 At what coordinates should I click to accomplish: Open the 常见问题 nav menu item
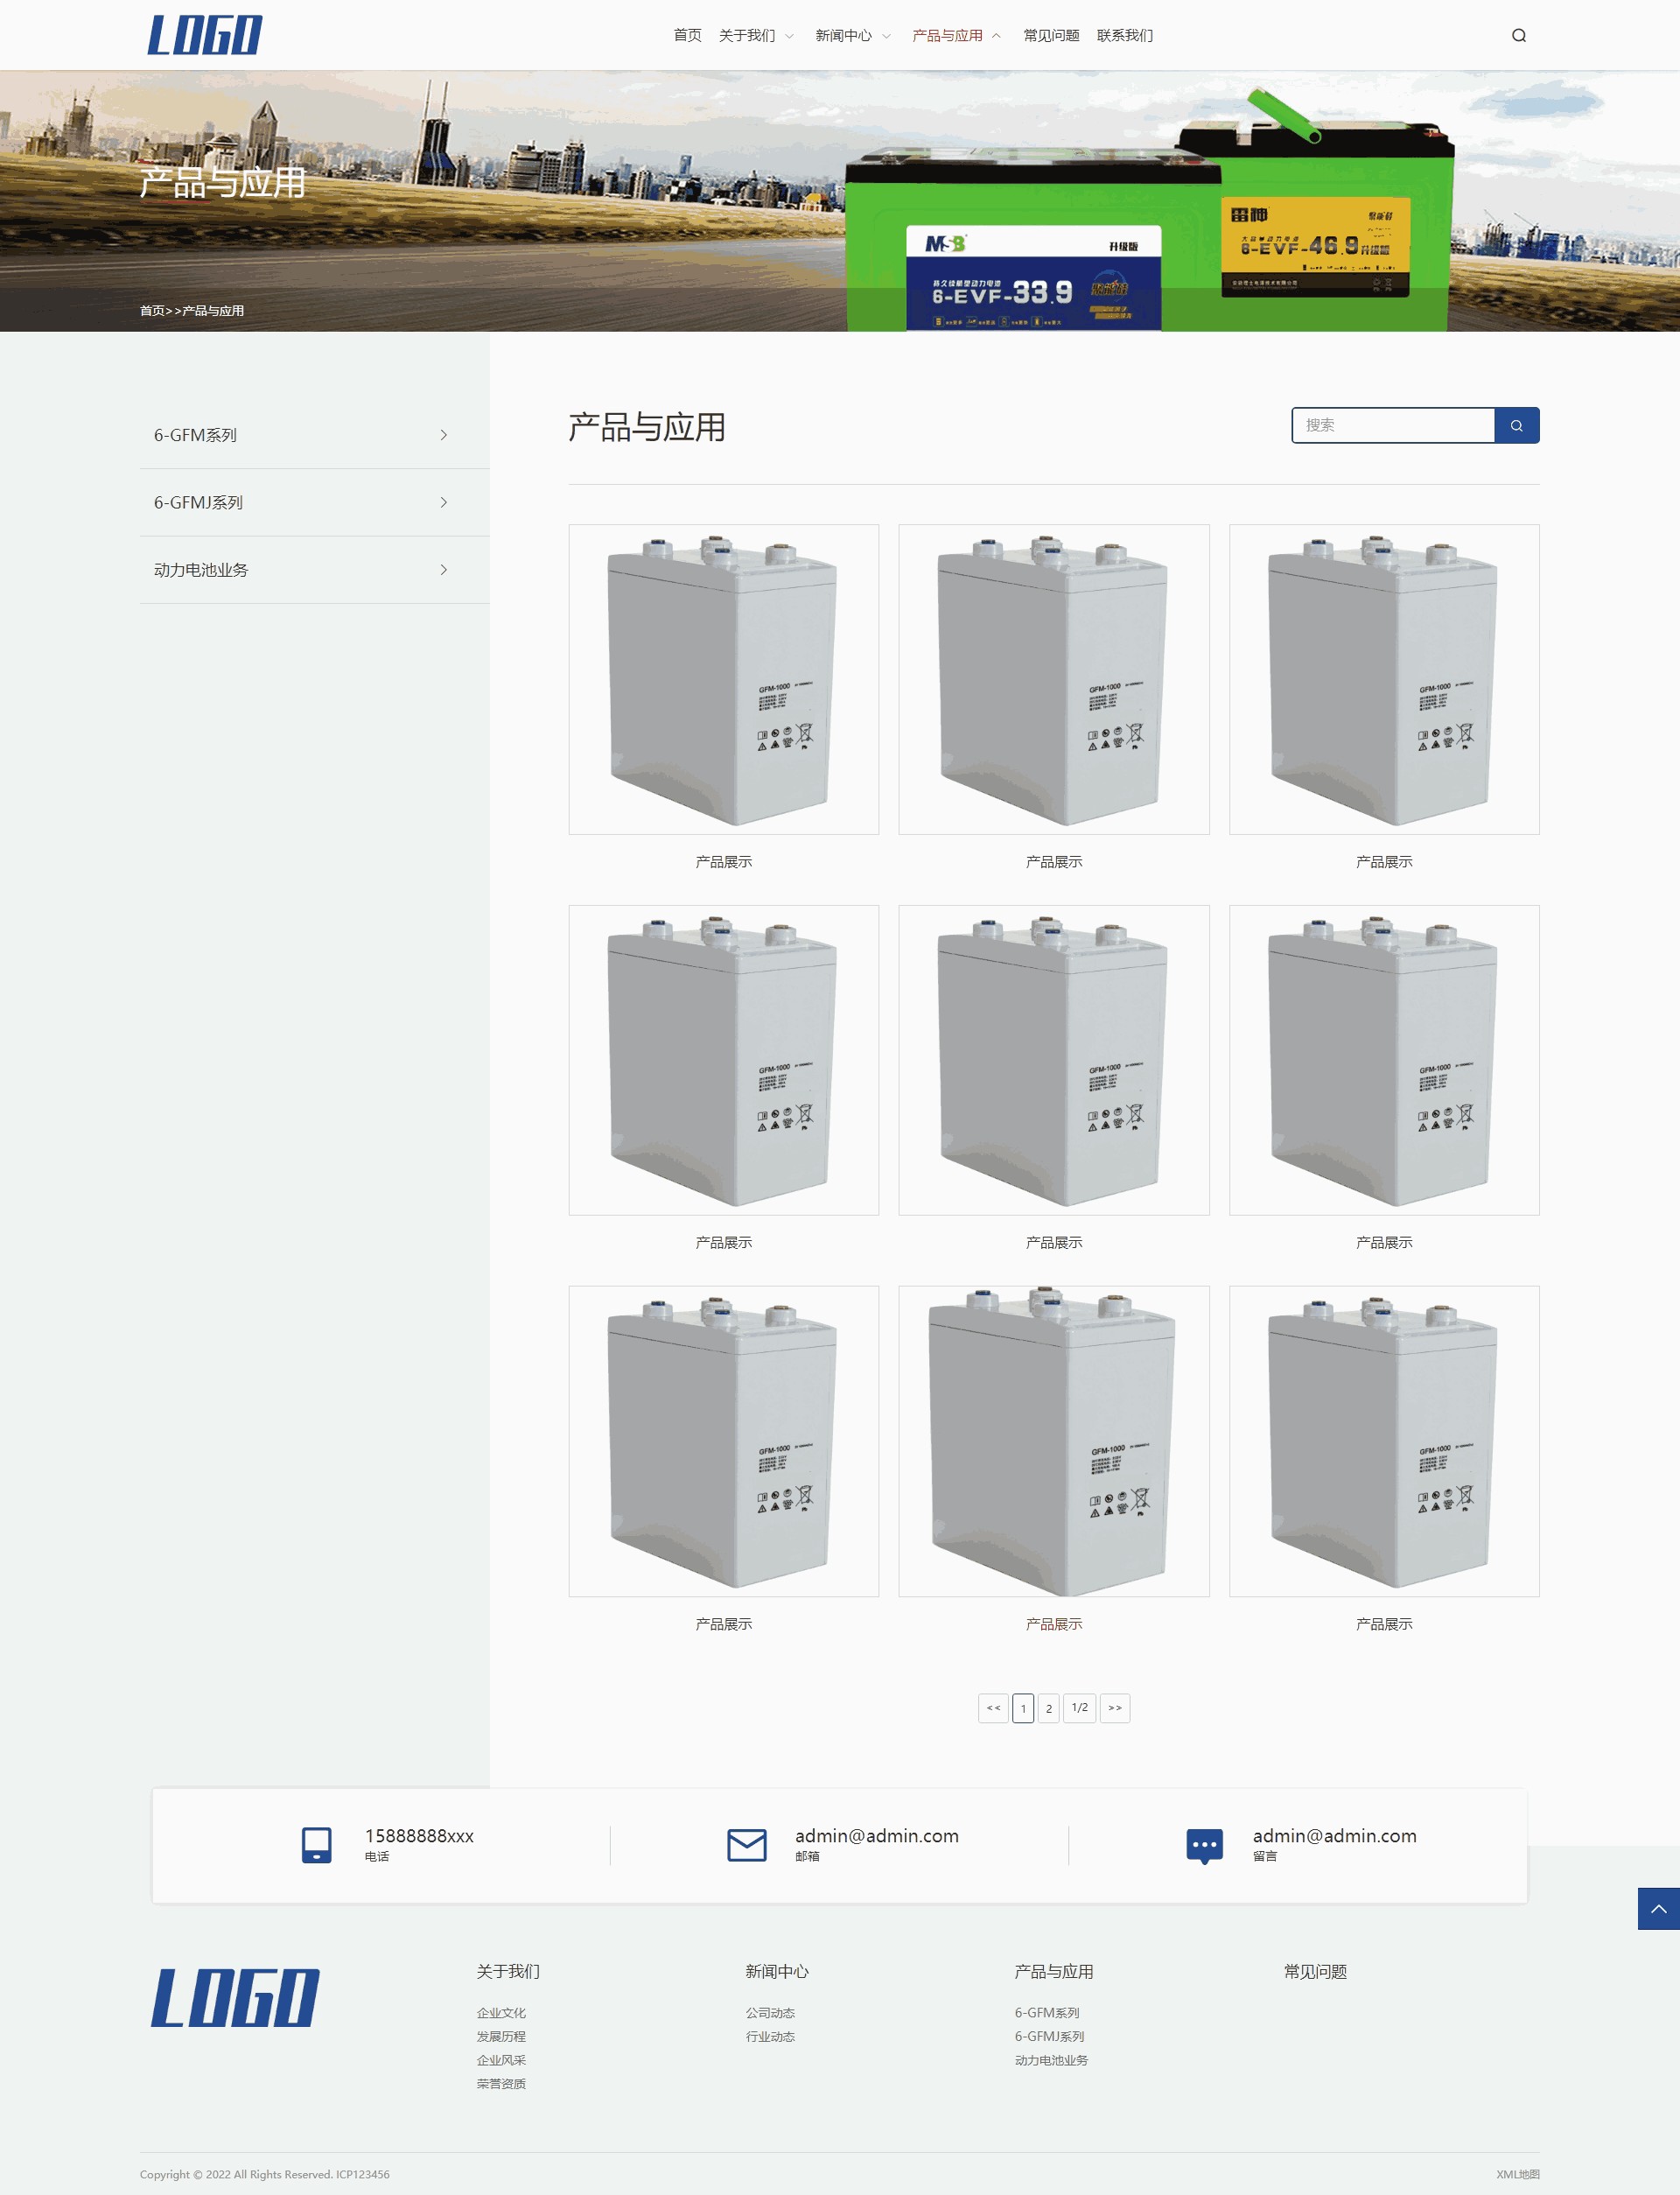pos(1051,36)
